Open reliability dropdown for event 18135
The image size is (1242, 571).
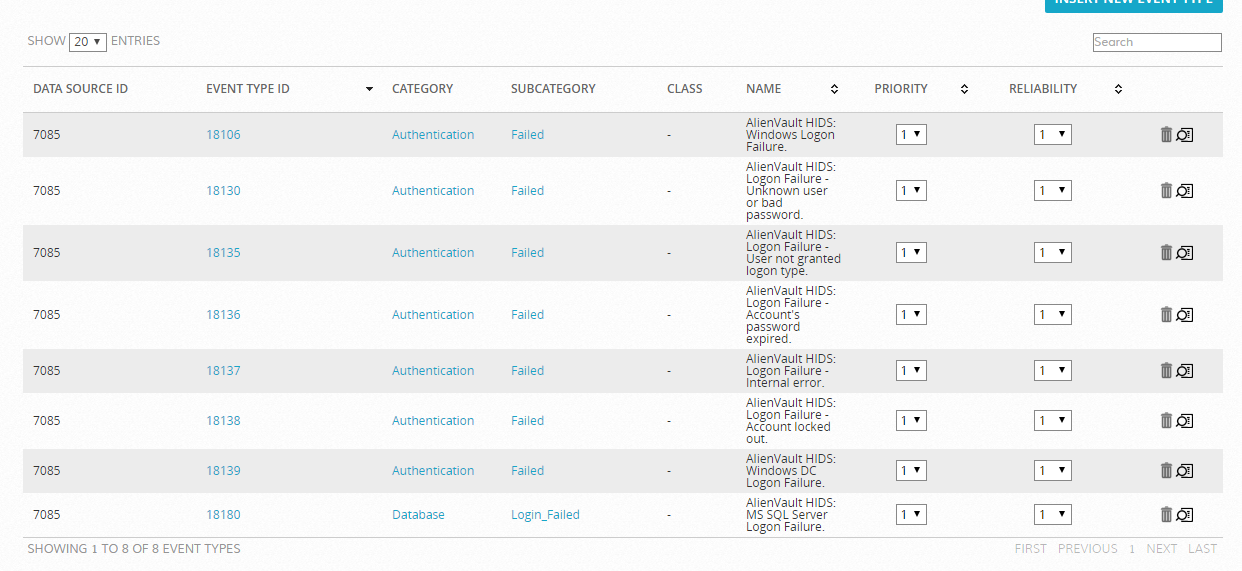[x=1053, y=252]
